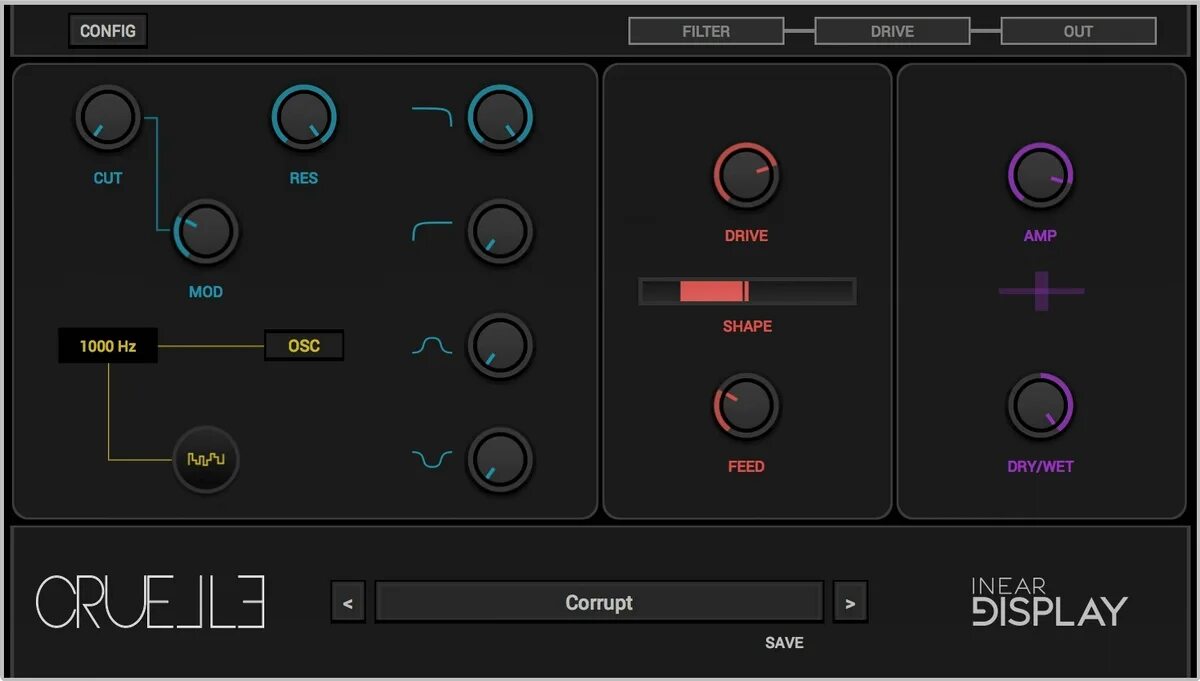
Task: Click the high-pass filter curve icon
Action: click(x=432, y=231)
